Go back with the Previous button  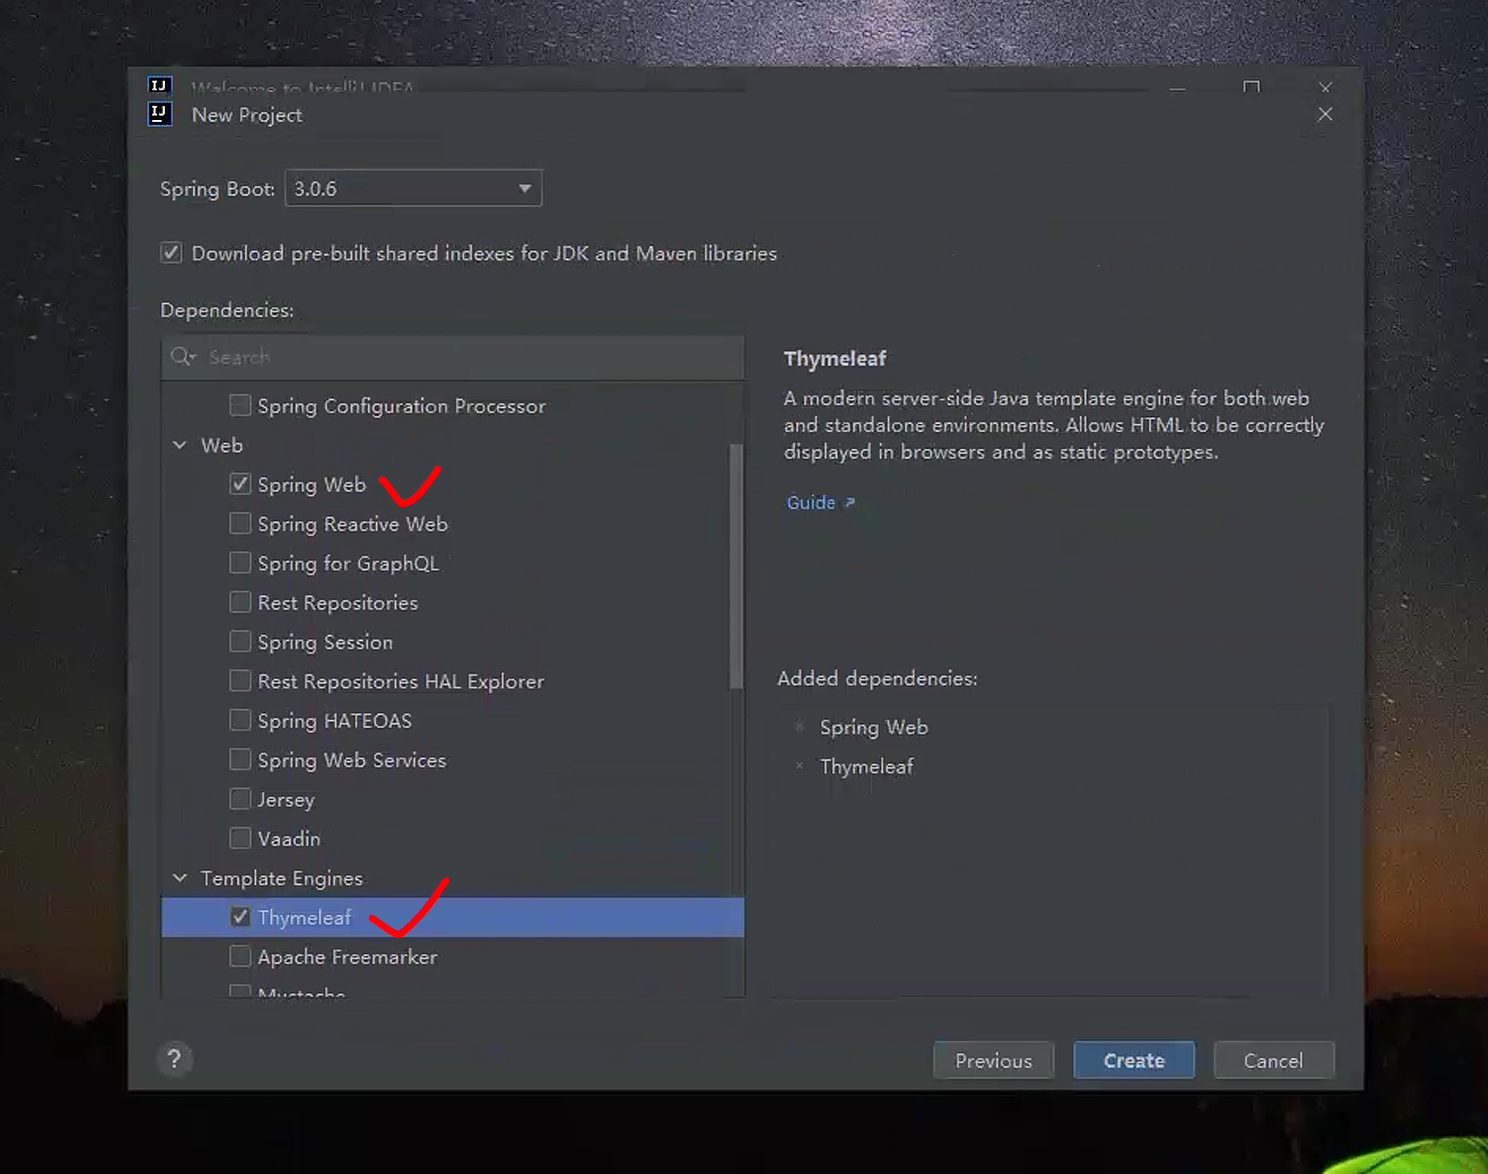[993, 1060]
